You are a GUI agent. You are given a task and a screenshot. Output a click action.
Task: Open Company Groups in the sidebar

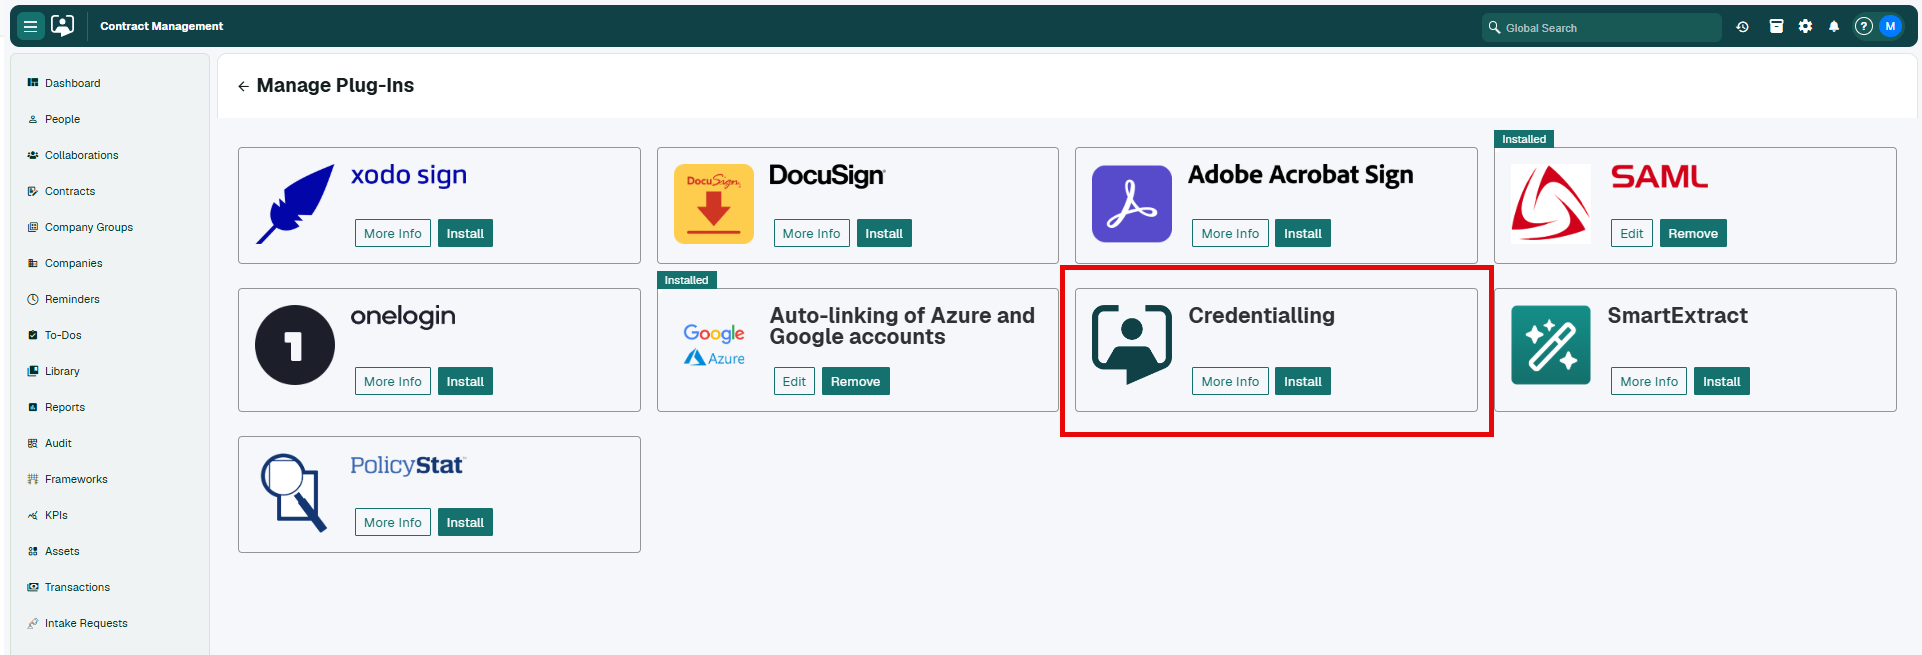pyautogui.click(x=88, y=227)
